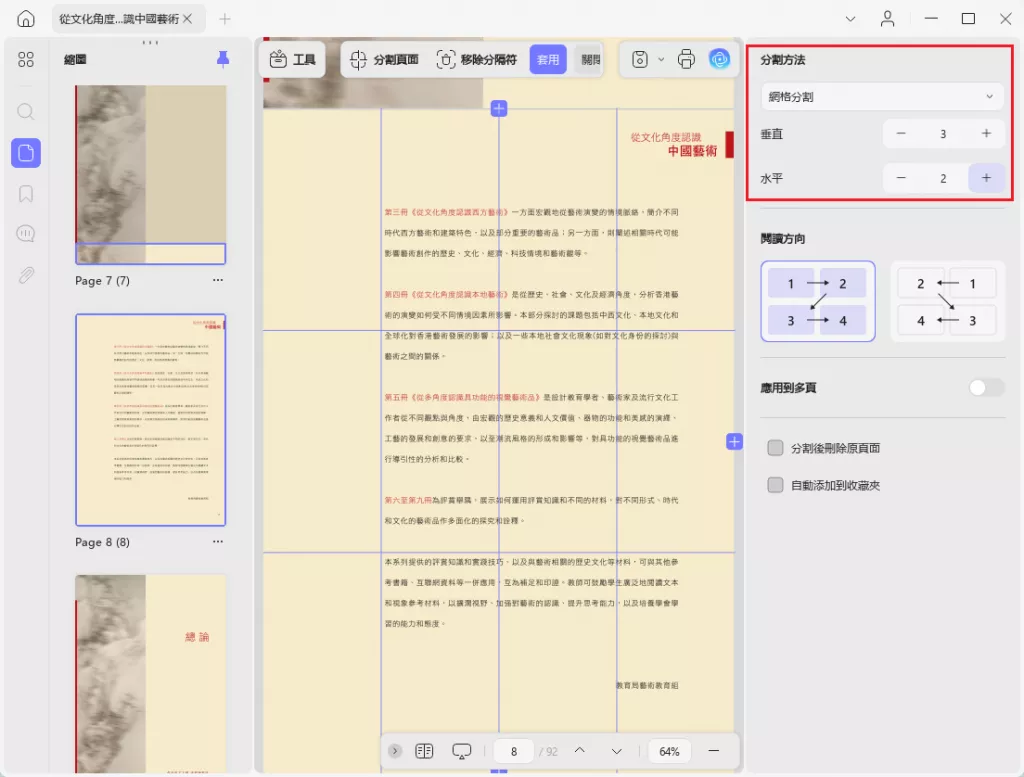Check 自動添加到收藏夾 checkbox
The image size is (1024, 777).
coord(775,485)
